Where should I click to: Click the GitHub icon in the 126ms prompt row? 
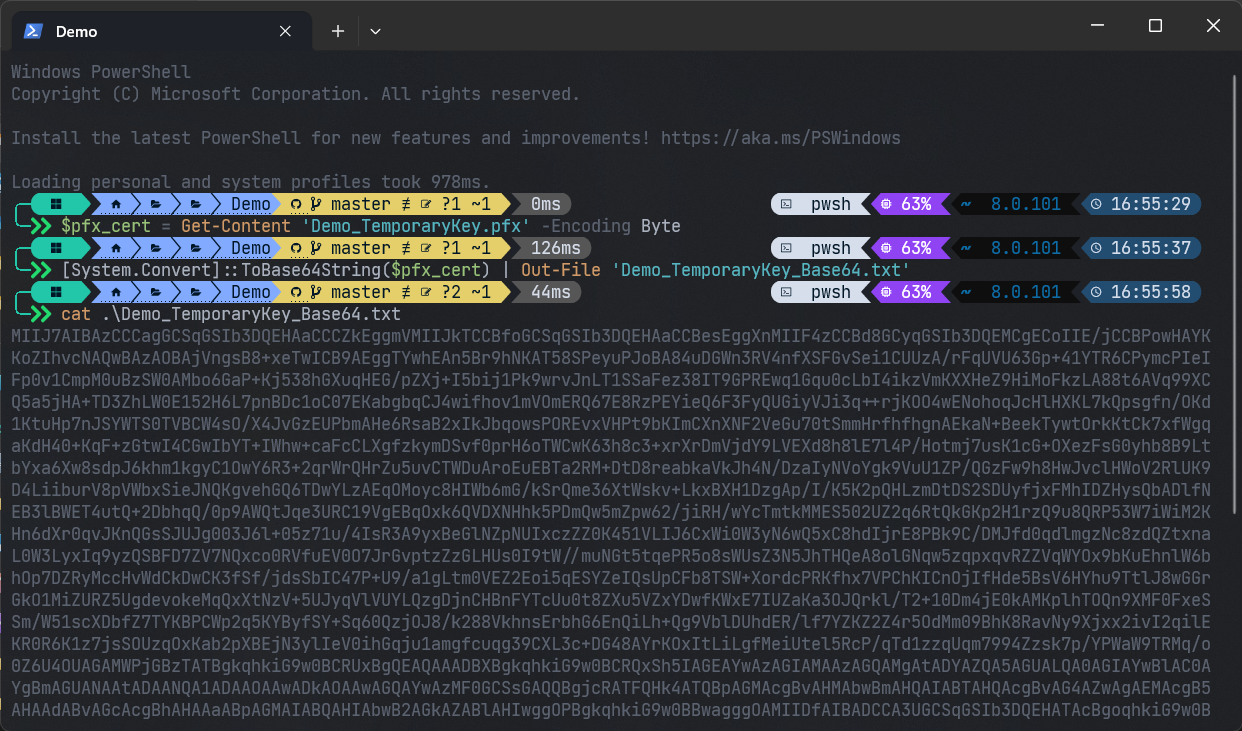tap(296, 248)
